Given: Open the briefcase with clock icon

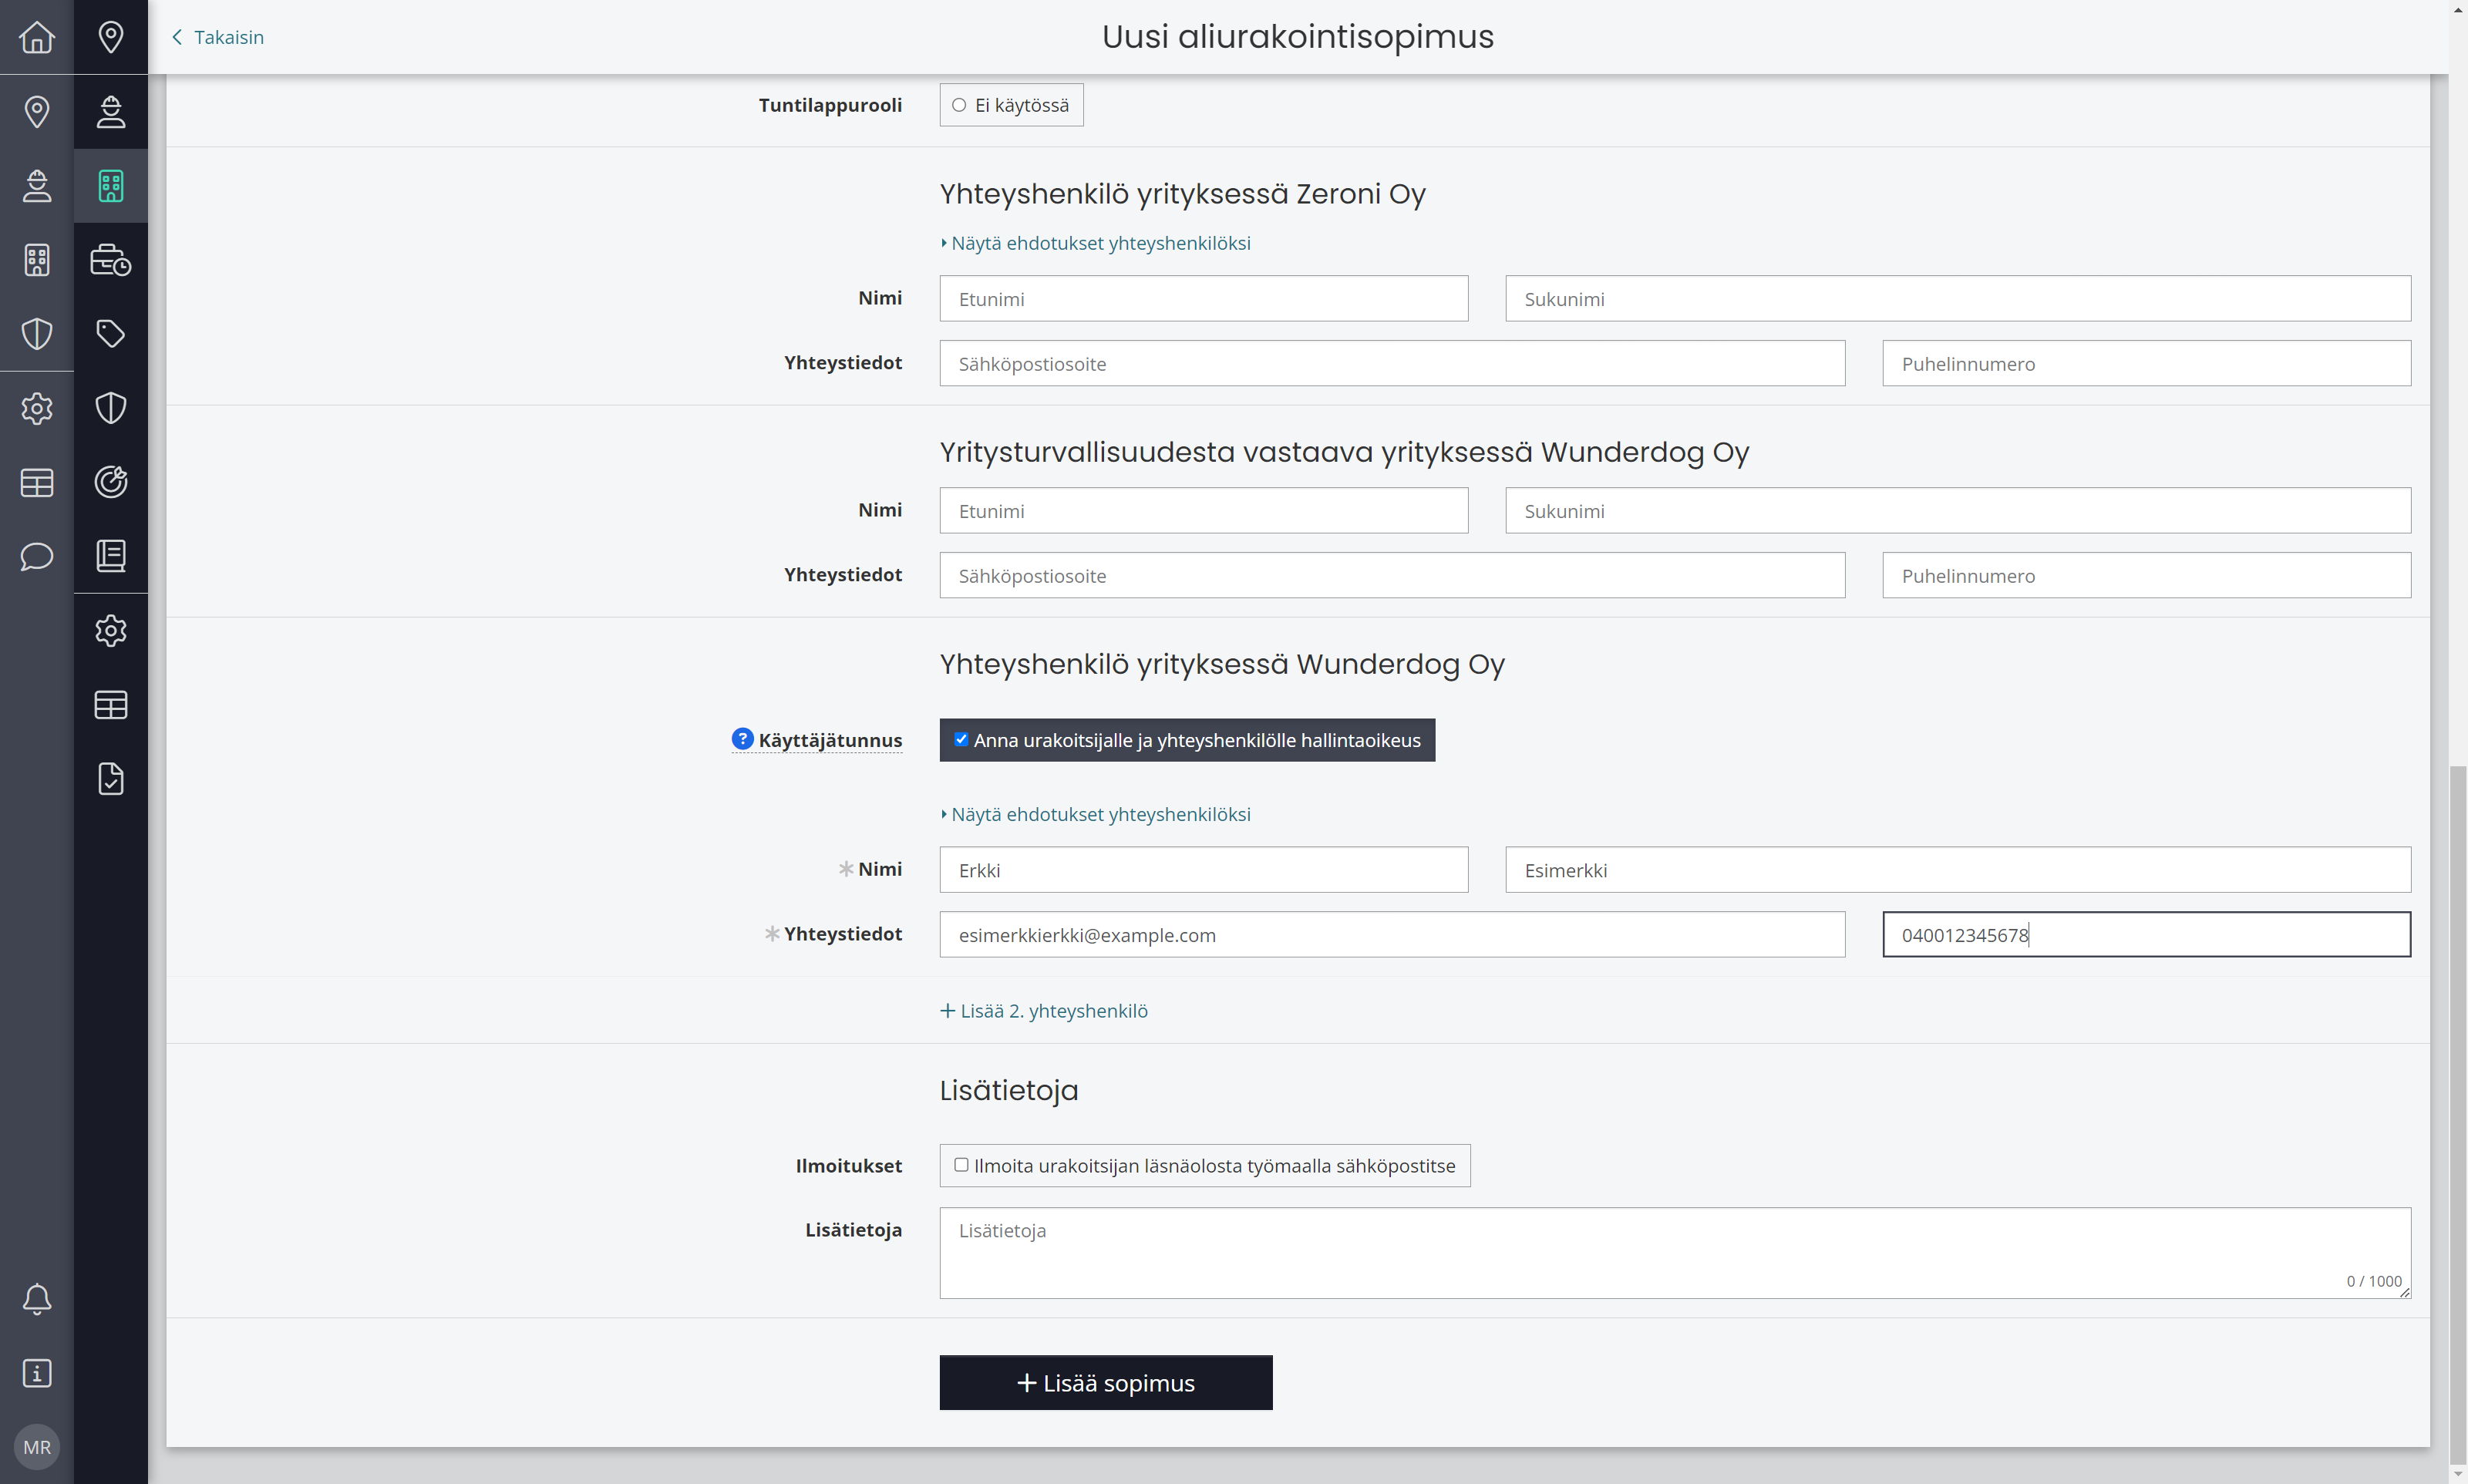Looking at the screenshot, I should pos(111,260).
